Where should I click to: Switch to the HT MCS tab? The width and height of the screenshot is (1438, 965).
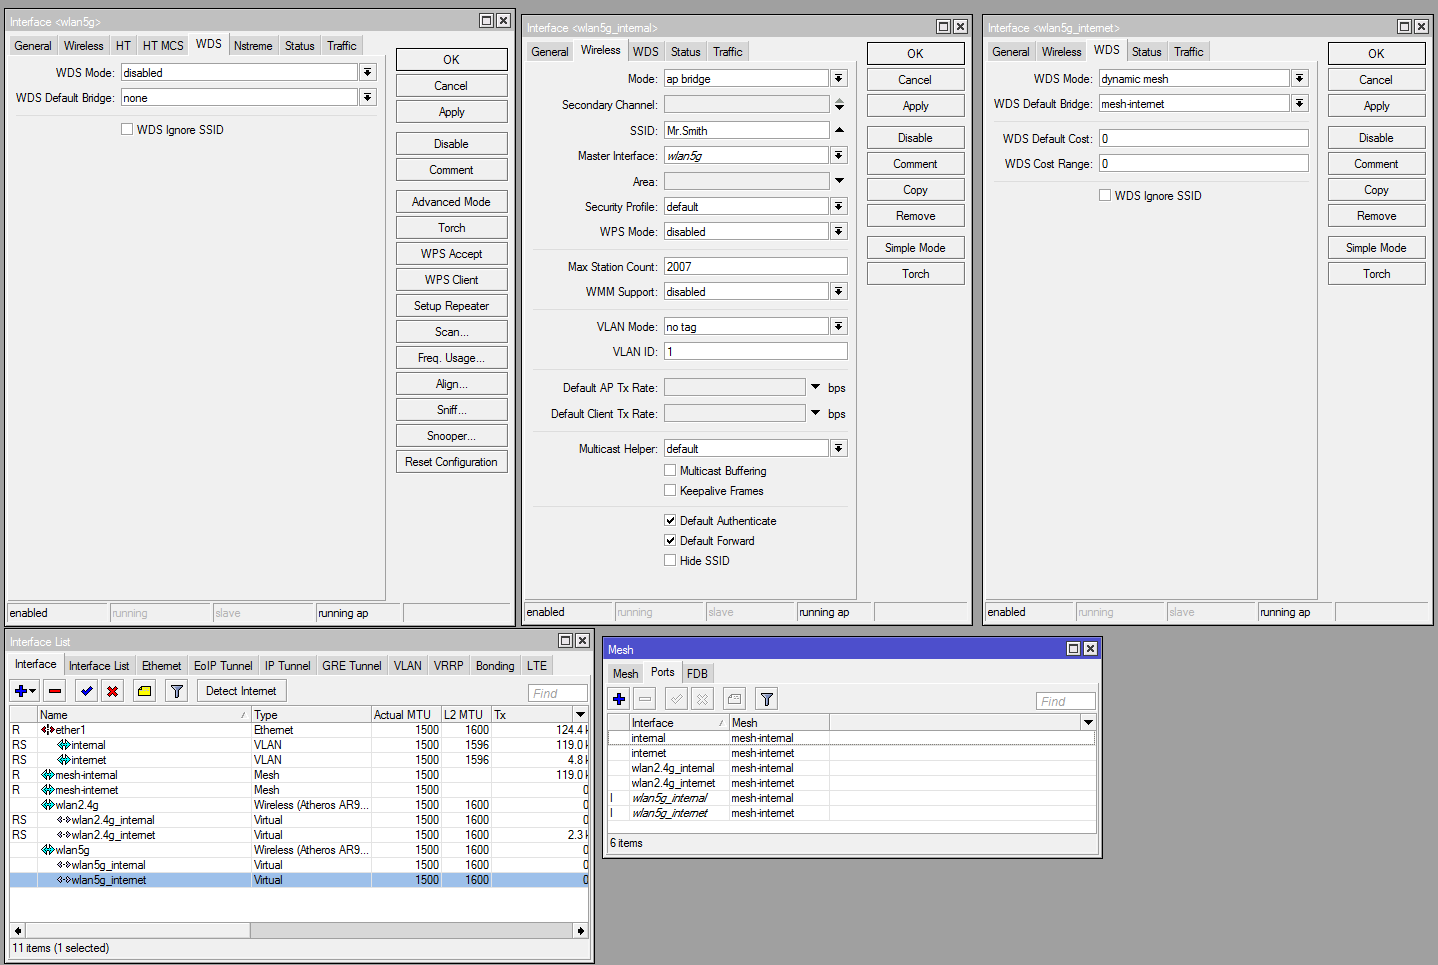164,45
